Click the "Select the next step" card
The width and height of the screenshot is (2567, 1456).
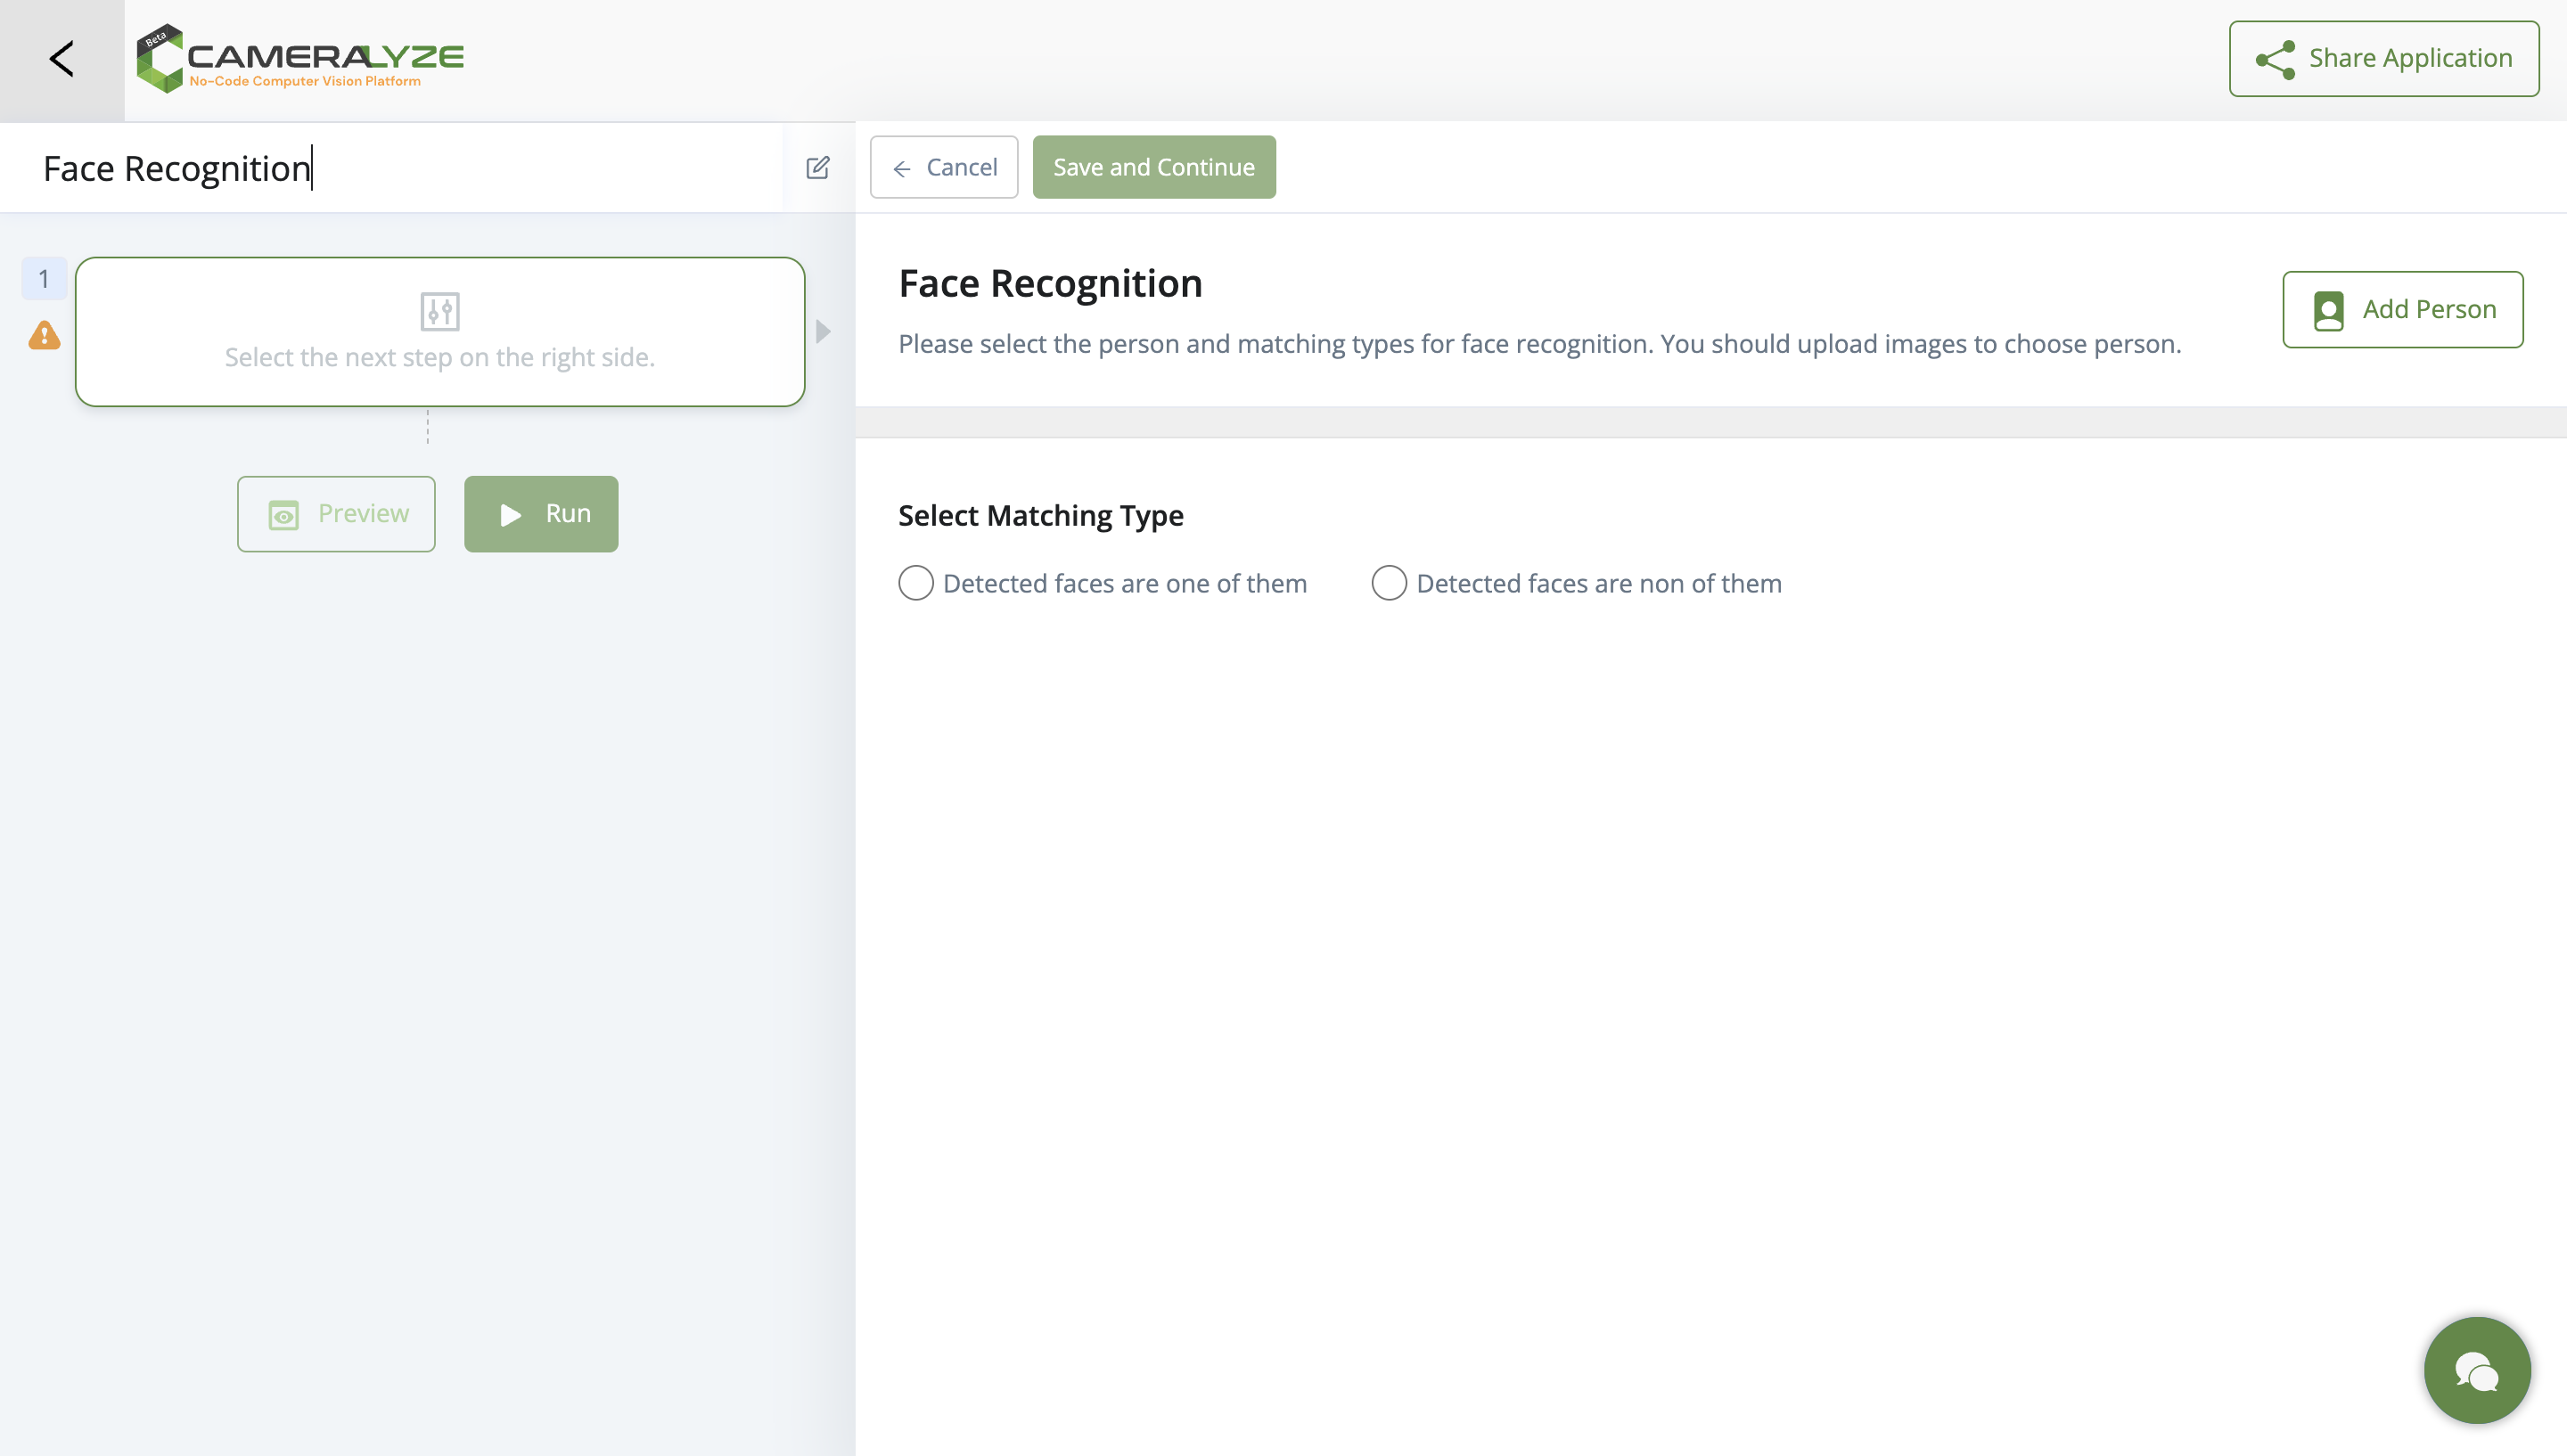click(440, 332)
